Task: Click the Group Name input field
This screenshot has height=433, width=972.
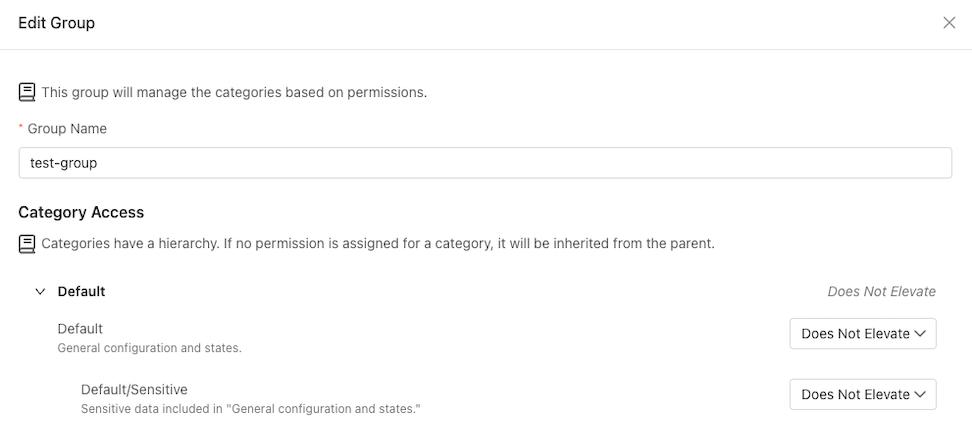Action: click(485, 163)
